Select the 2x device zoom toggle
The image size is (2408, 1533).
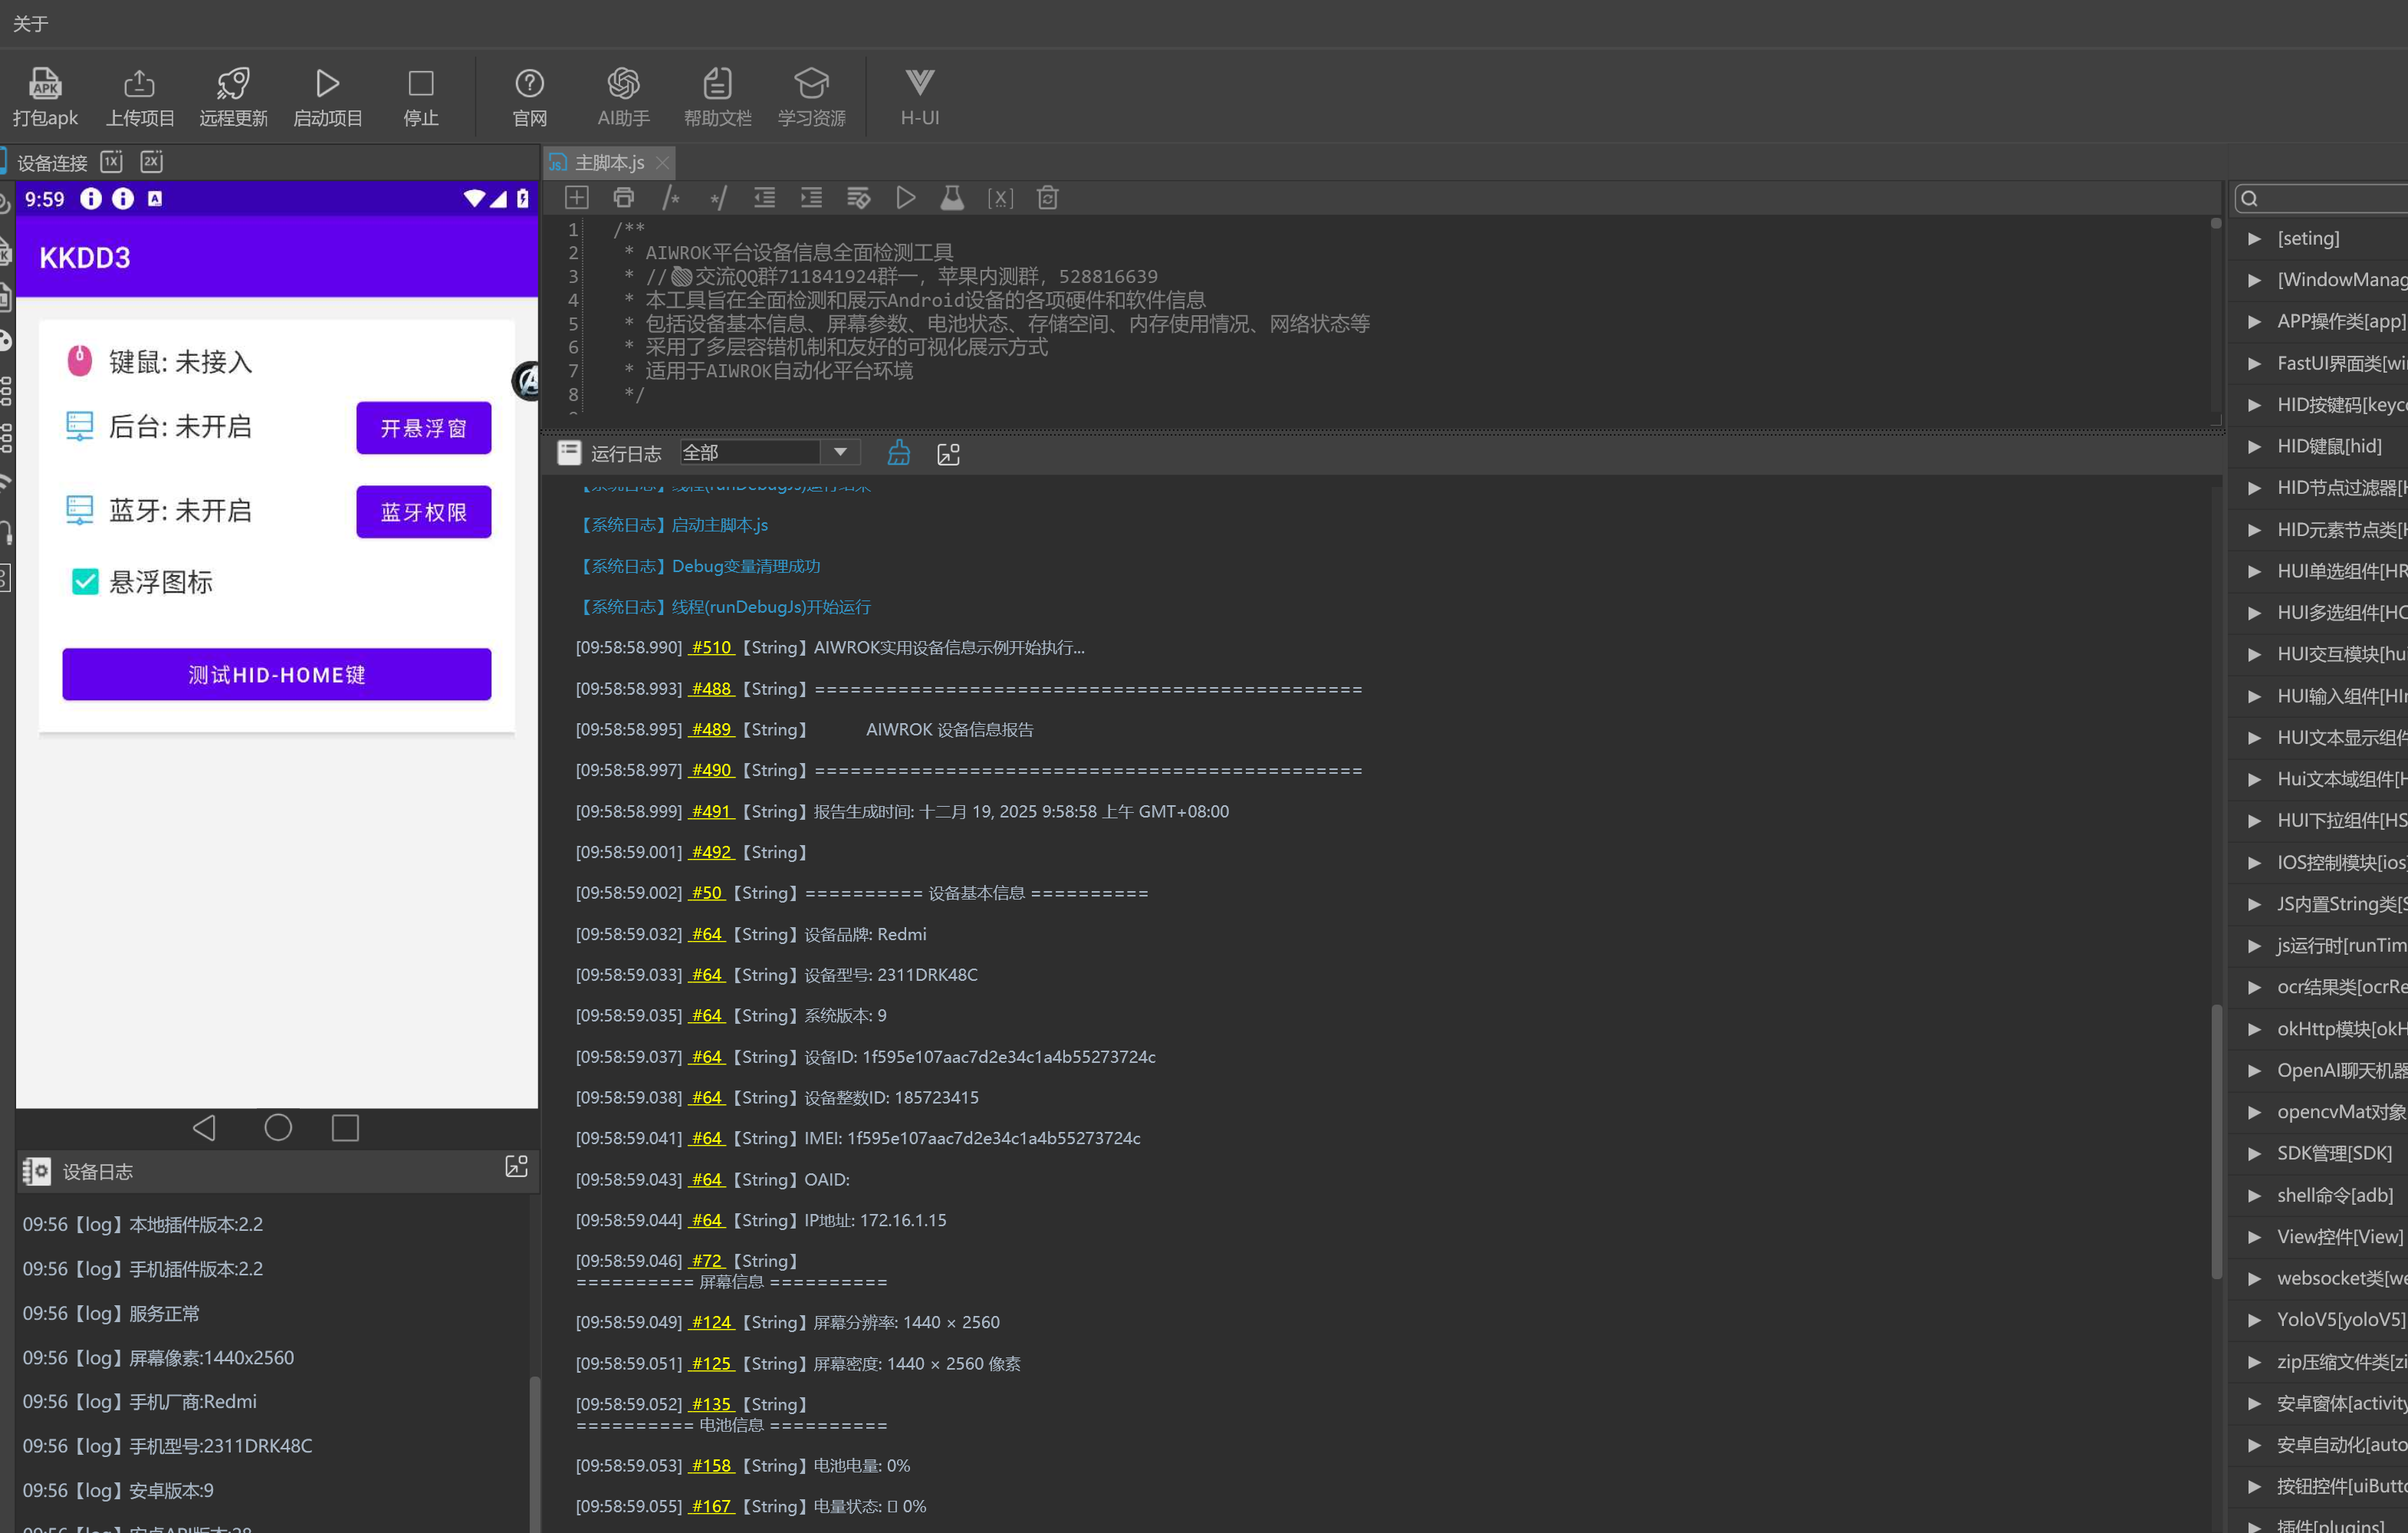click(151, 162)
